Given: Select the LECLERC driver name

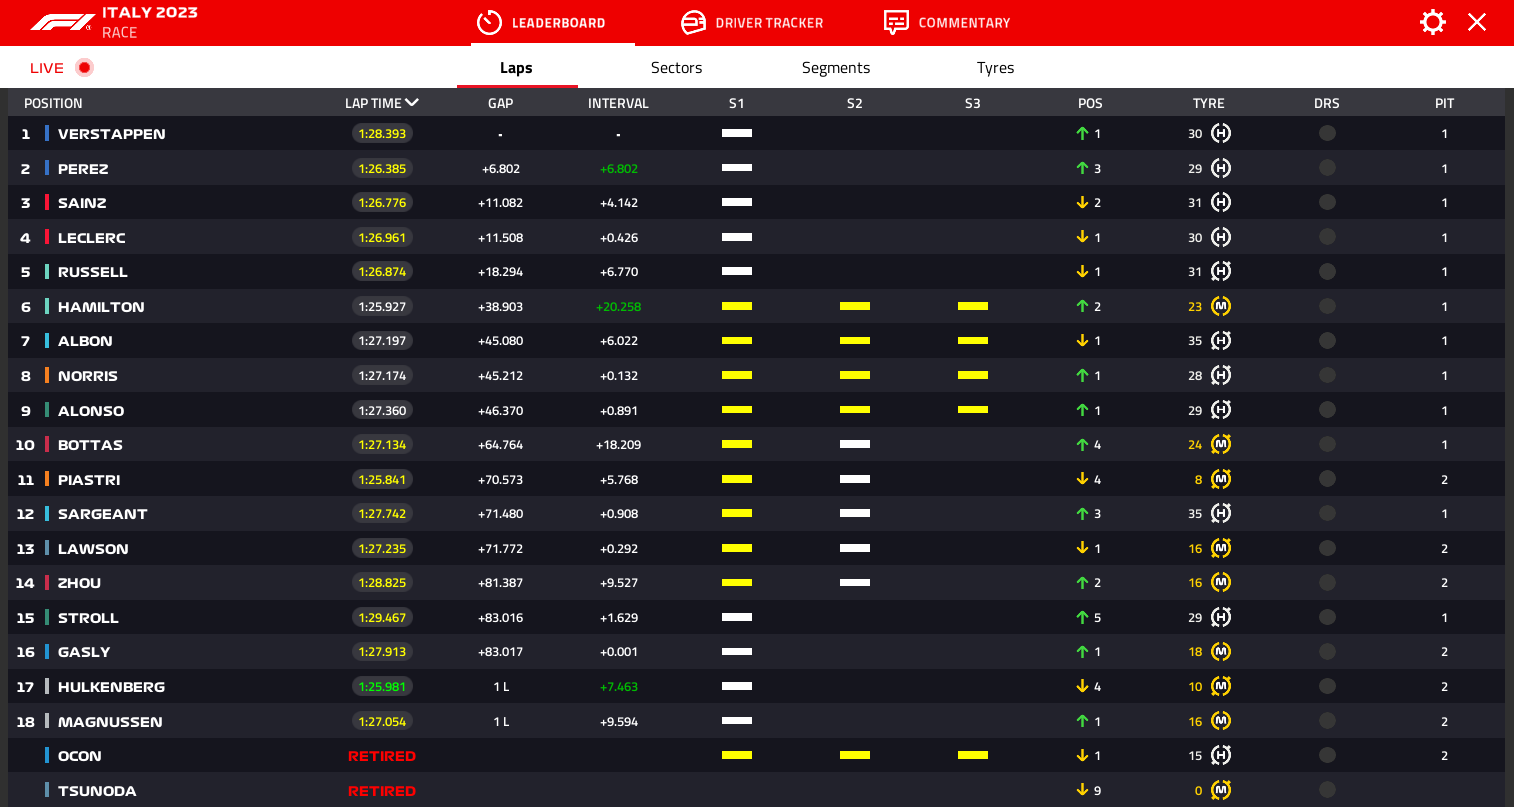Looking at the screenshot, I should coord(92,238).
